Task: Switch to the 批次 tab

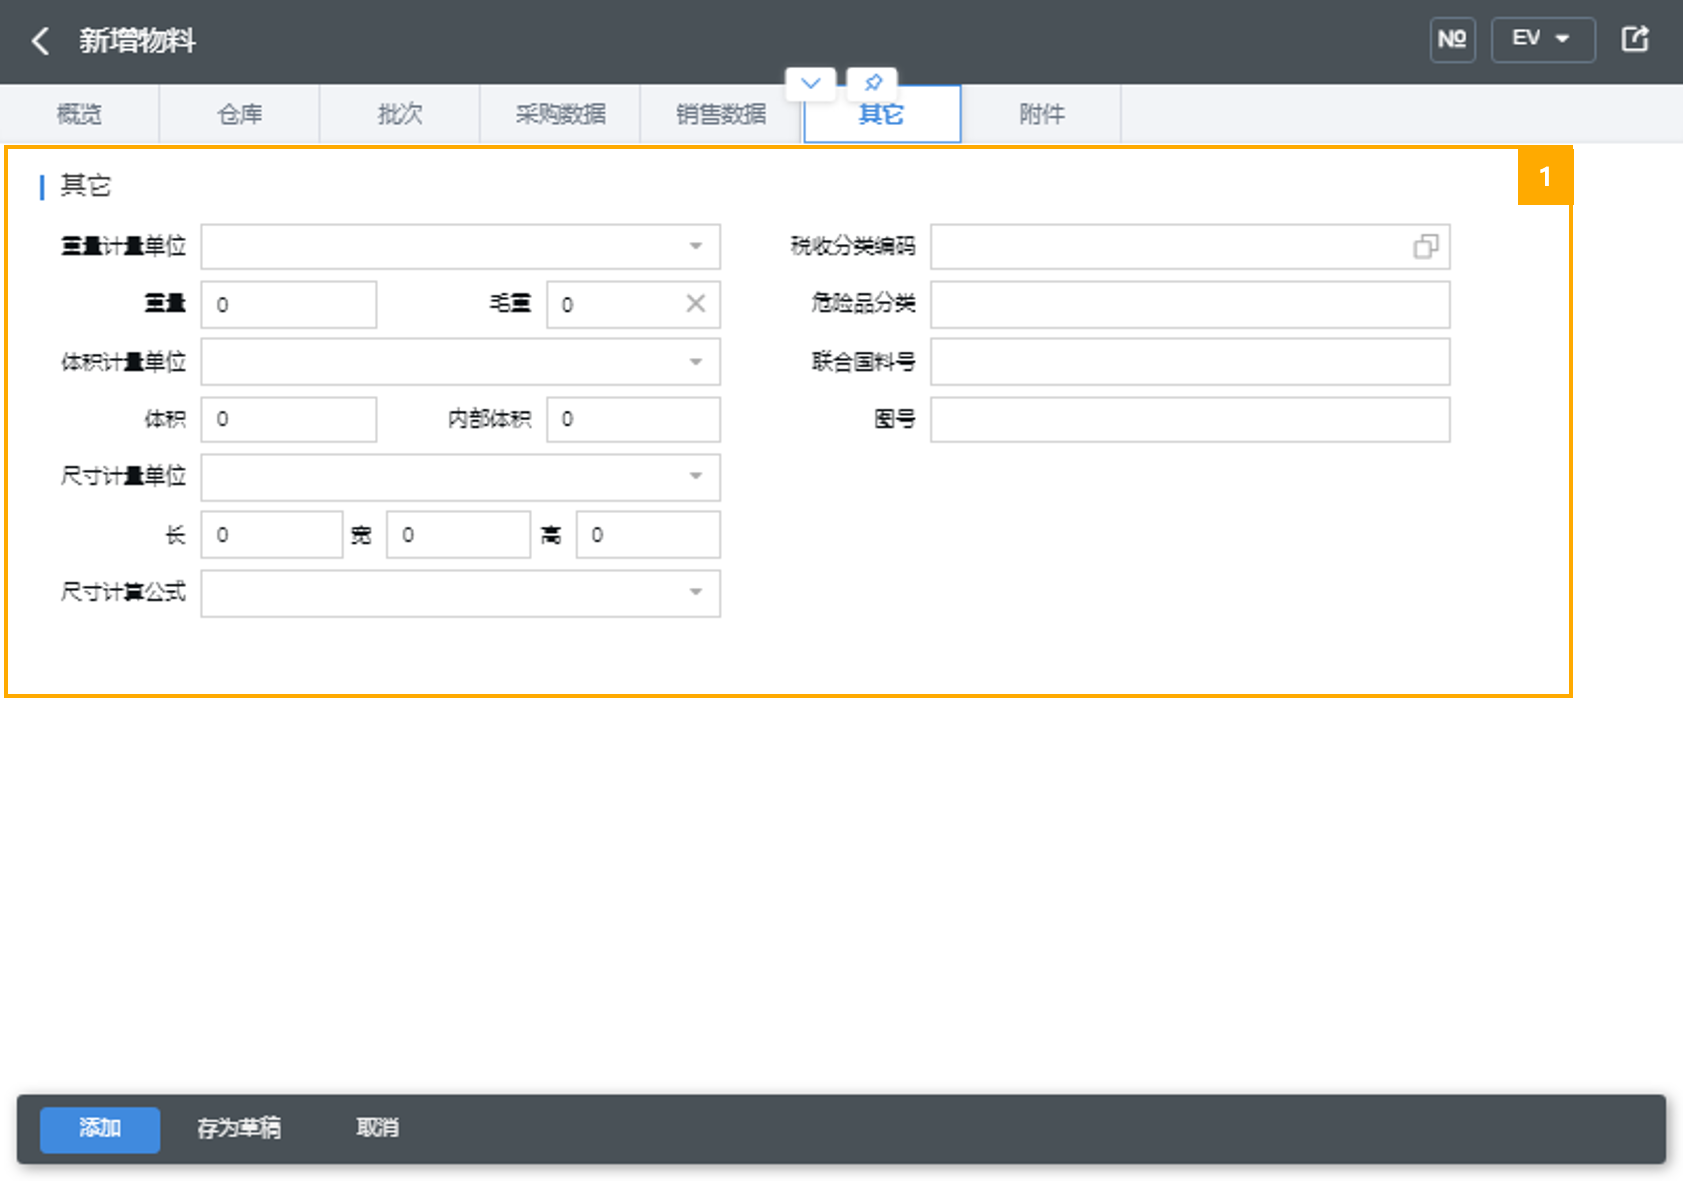Action: (x=400, y=114)
